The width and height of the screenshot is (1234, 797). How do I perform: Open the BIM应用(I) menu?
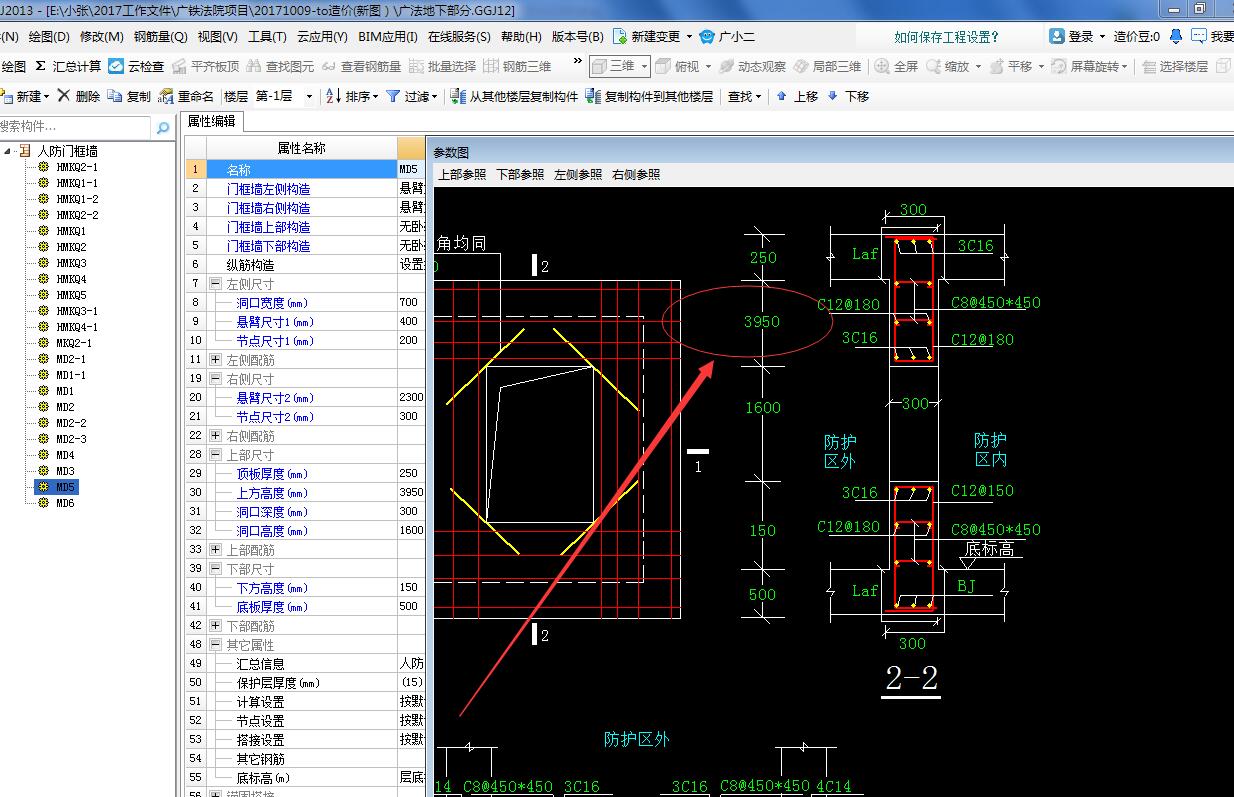(388, 36)
